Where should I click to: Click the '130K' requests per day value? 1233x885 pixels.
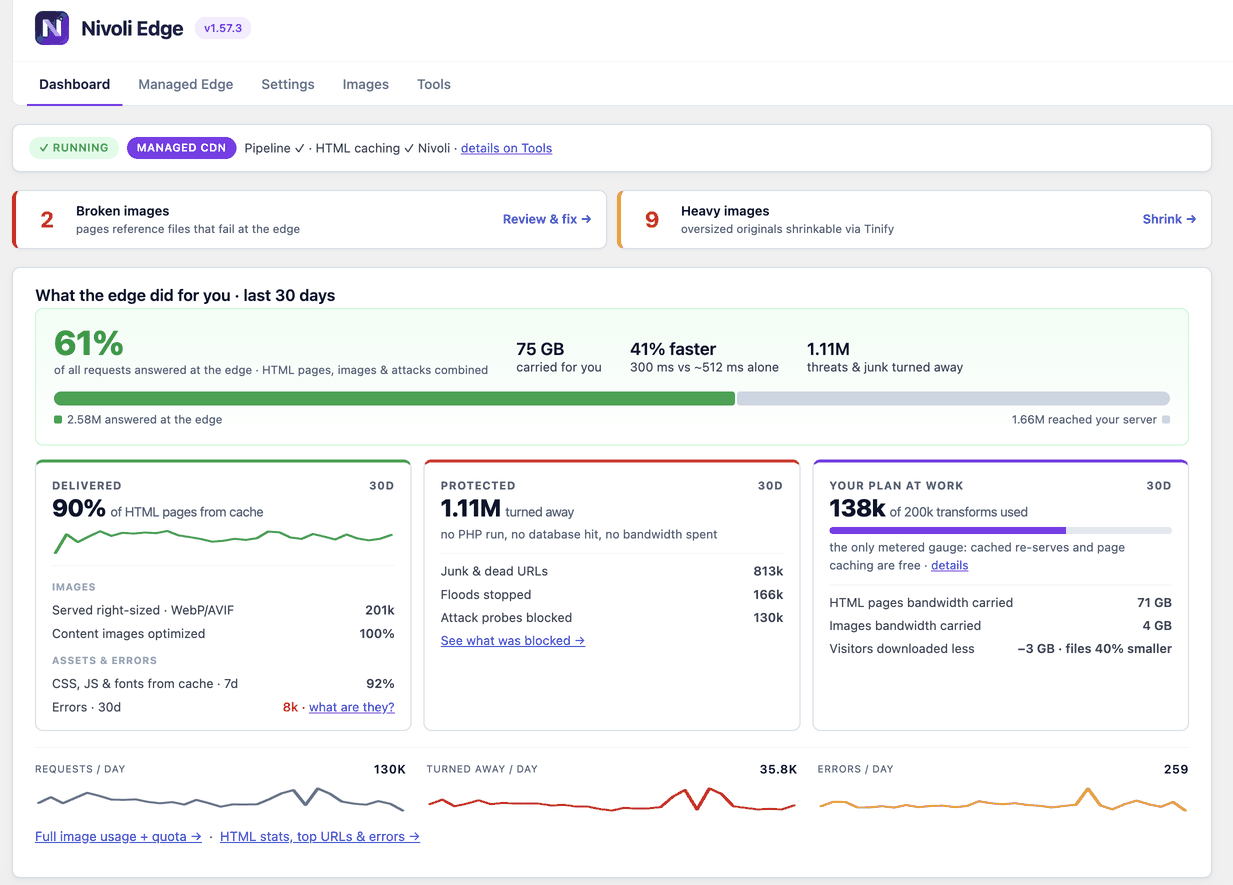(390, 769)
